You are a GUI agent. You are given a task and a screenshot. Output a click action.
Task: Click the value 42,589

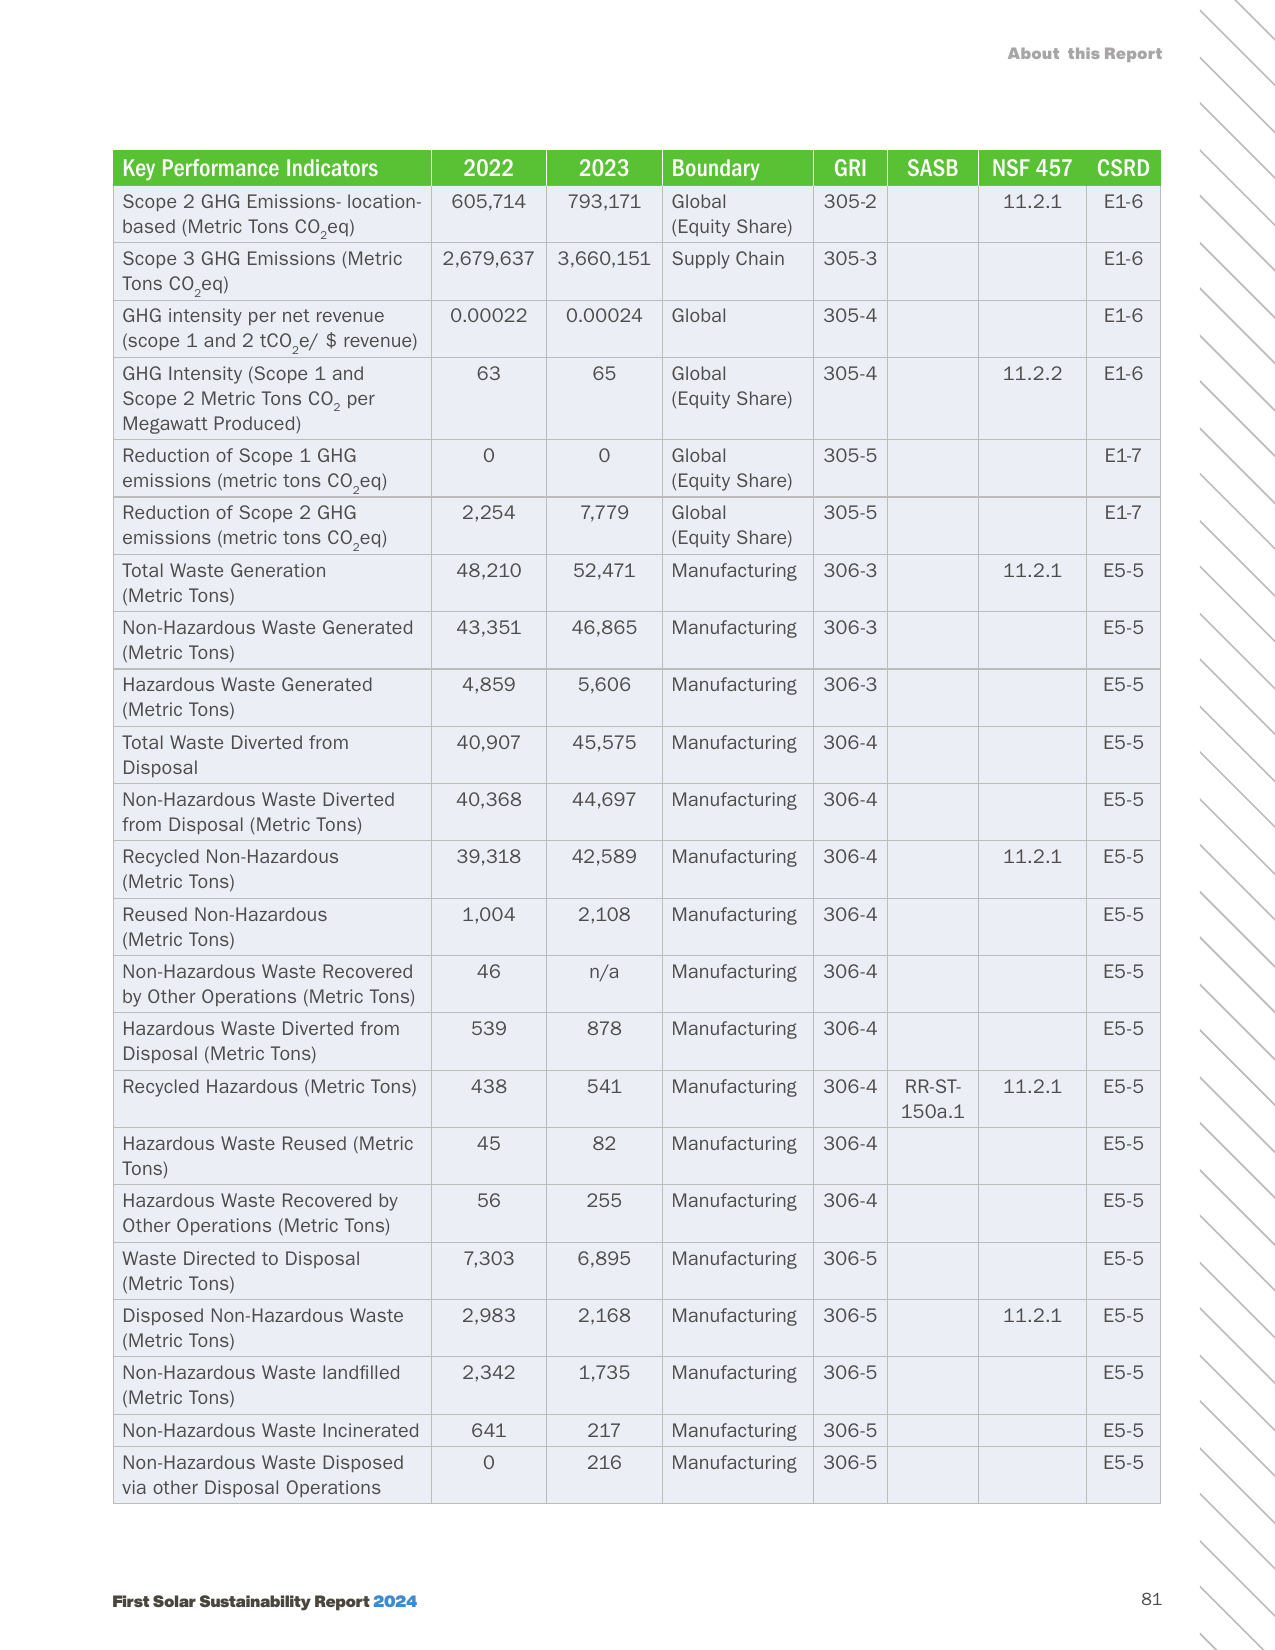(x=604, y=856)
